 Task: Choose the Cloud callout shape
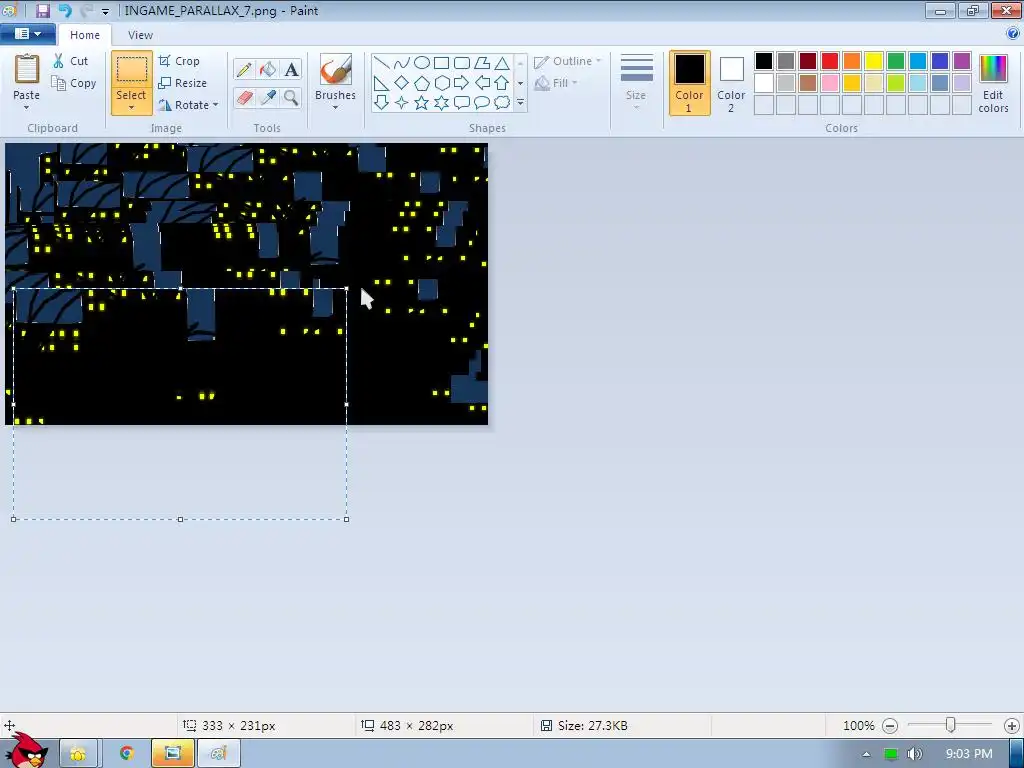tap(502, 103)
